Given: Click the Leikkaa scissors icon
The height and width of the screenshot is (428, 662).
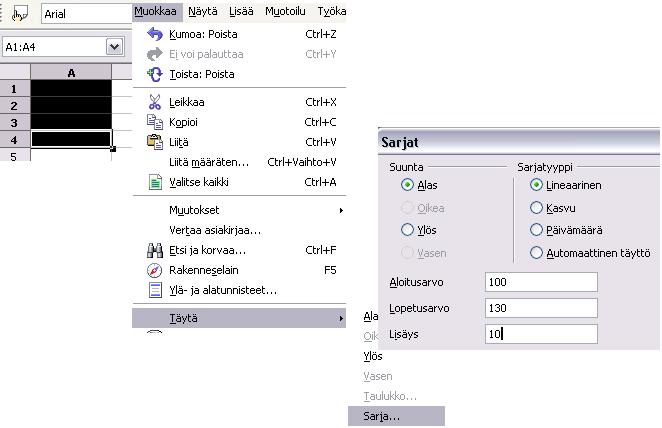Looking at the screenshot, I should 155,102.
